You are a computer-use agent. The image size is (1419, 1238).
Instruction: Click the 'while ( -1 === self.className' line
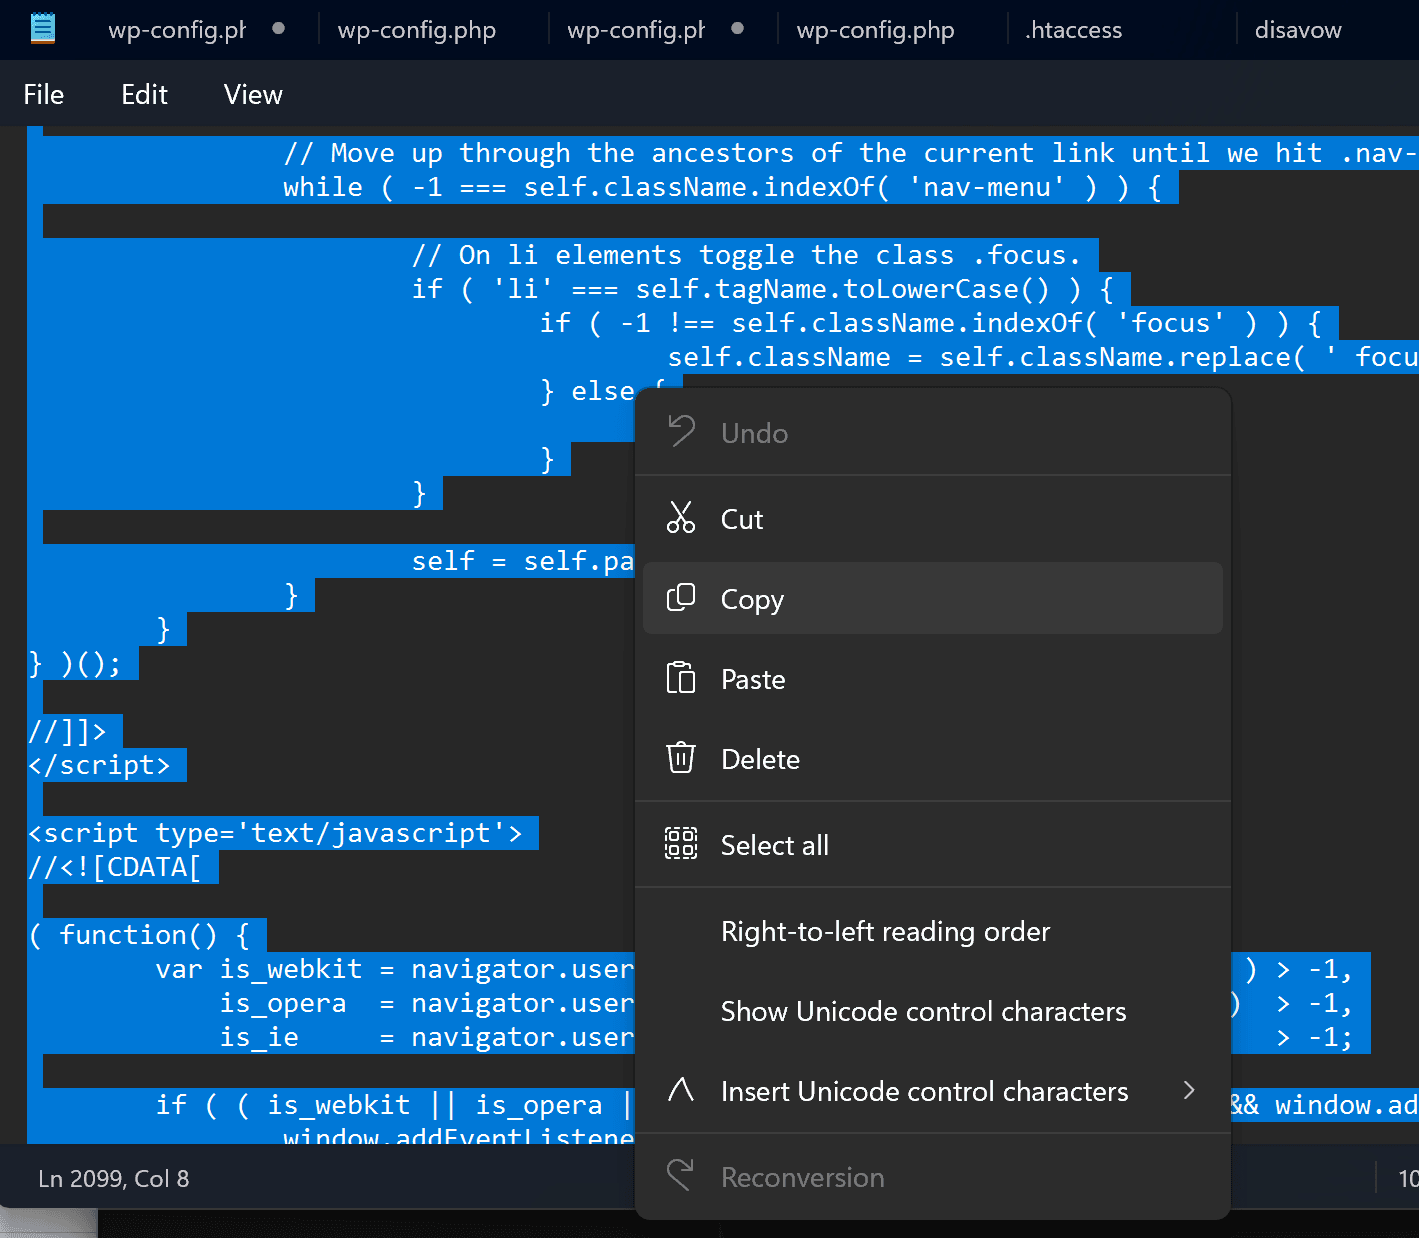(722, 186)
